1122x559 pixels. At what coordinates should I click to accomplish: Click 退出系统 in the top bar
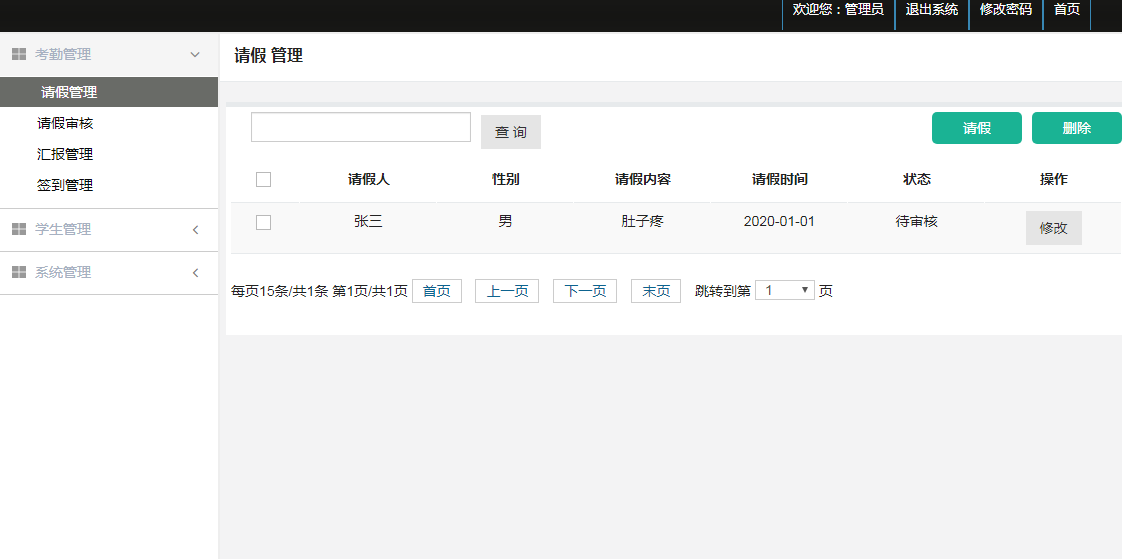click(931, 10)
